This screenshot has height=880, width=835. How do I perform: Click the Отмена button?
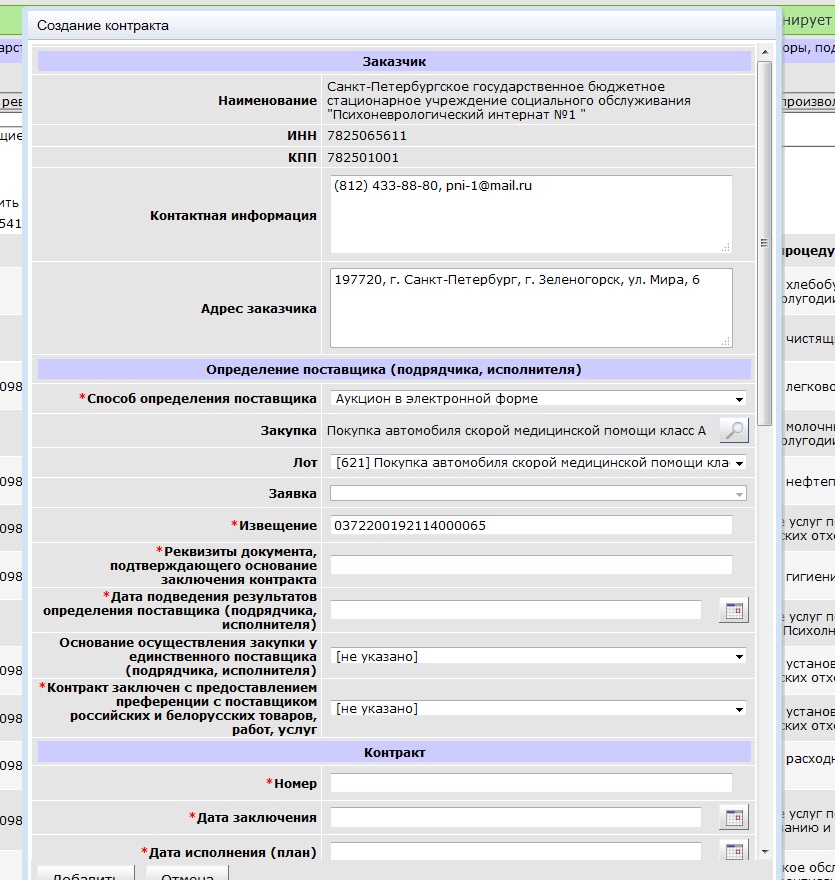187,873
